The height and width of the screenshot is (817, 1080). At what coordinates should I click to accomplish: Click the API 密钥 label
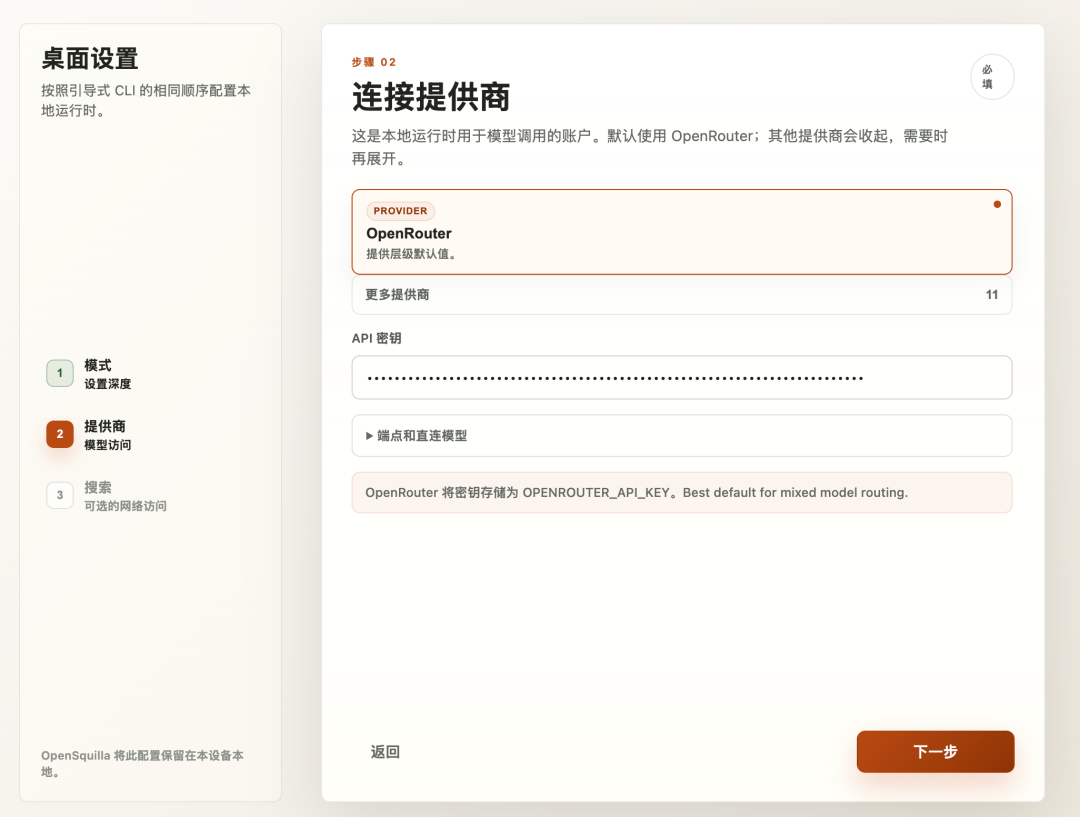click(376, 338)
